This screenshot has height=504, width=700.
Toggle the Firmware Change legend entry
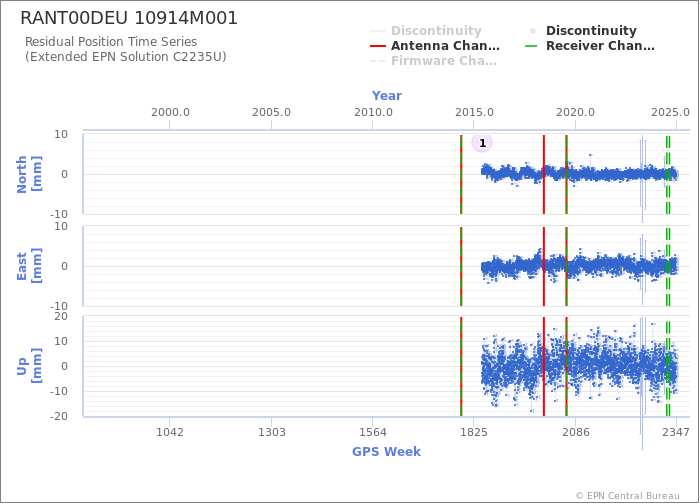coord(433,61)
